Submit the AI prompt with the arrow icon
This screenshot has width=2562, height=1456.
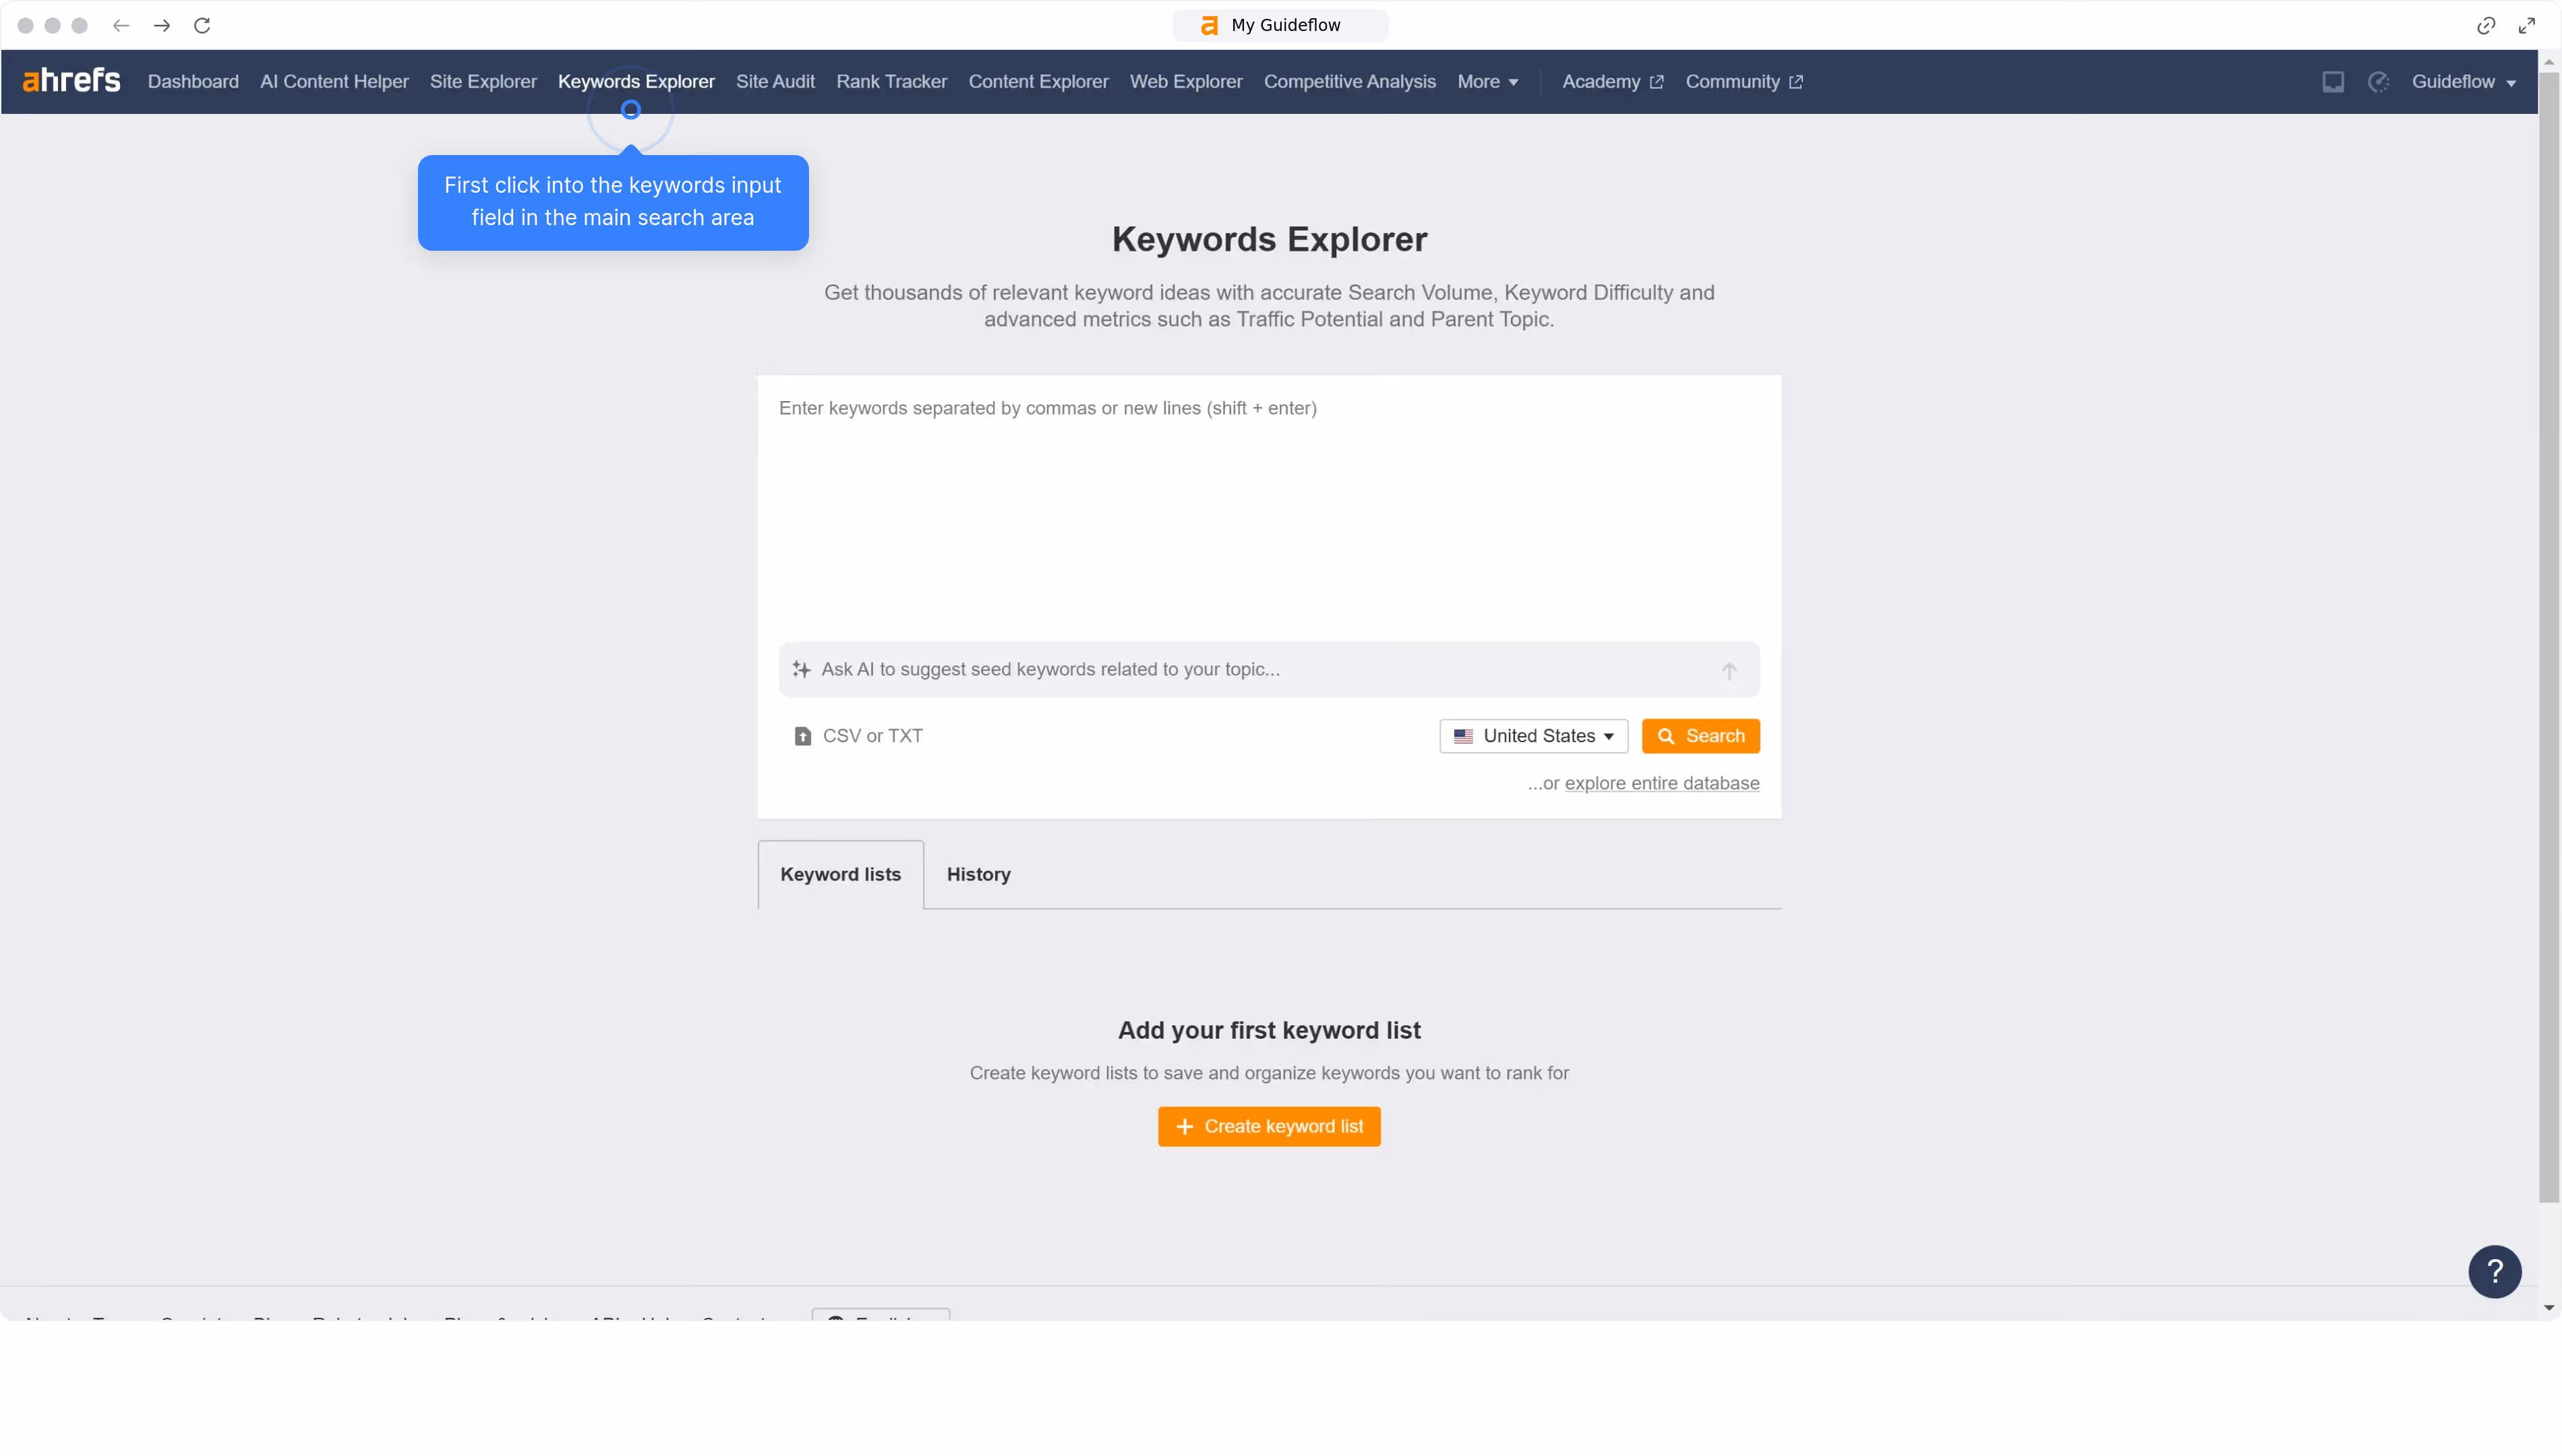click(x=1729, y=670)
